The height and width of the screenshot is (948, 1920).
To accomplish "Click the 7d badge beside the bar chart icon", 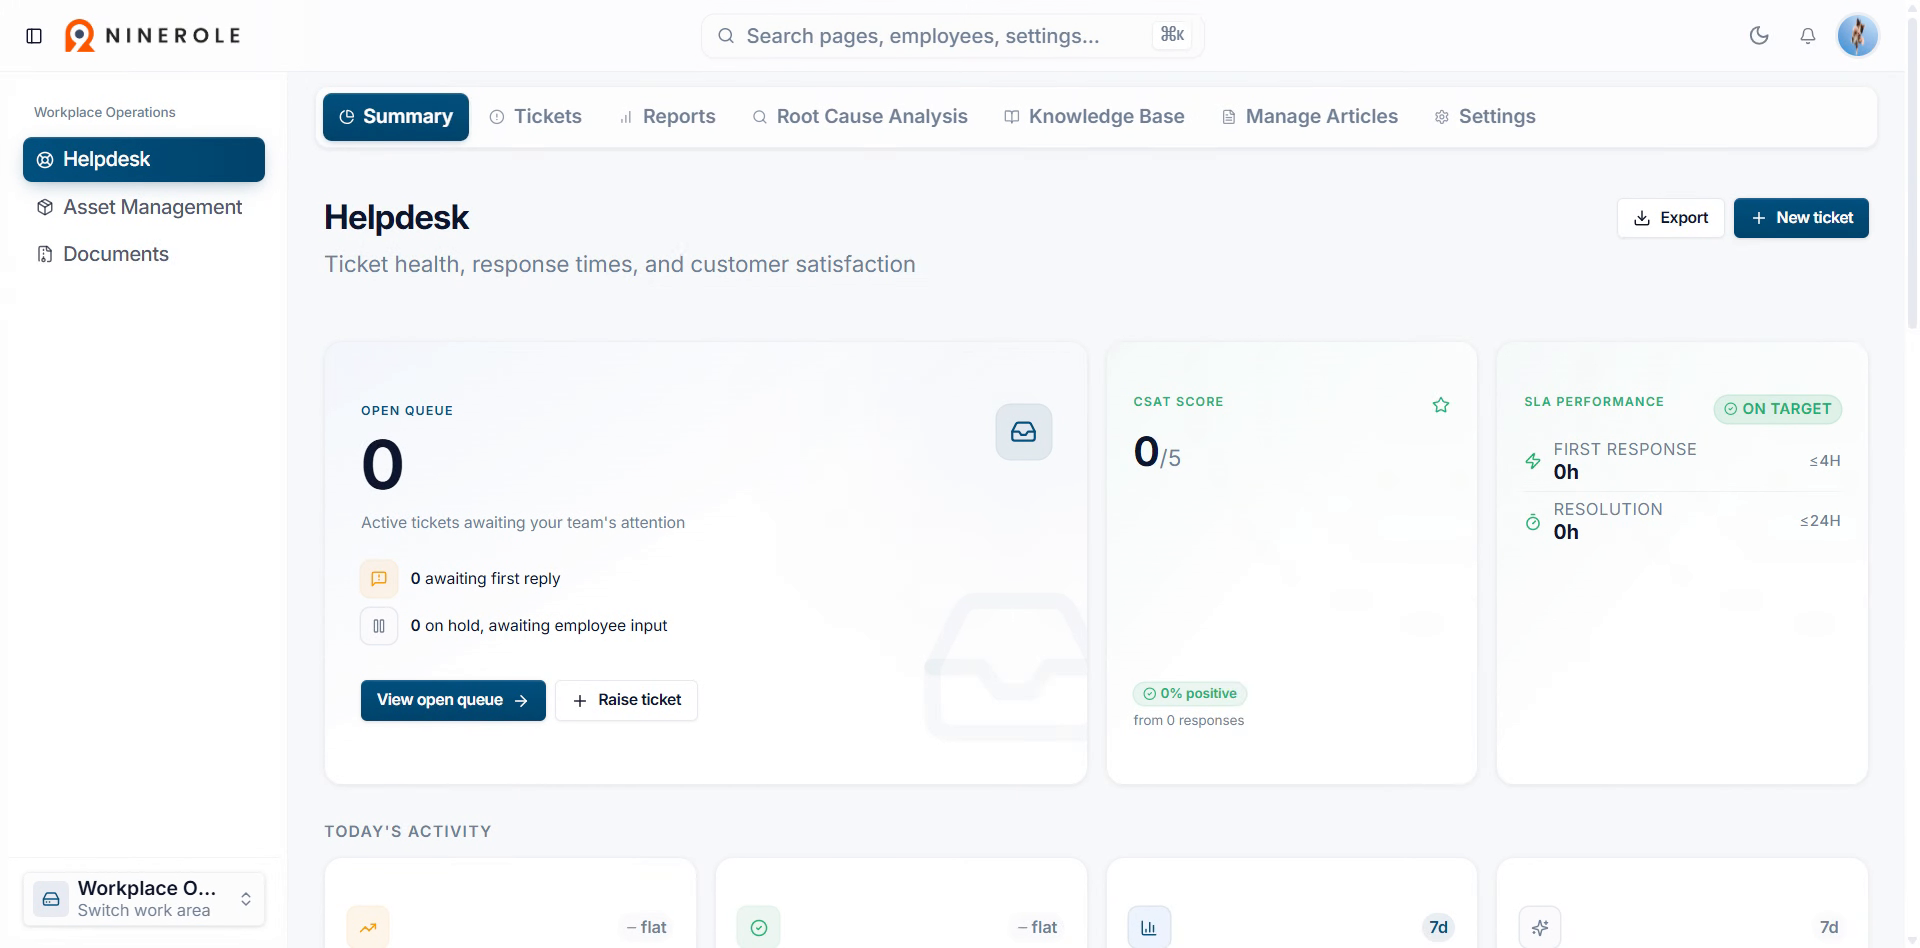I will coord(1438,927).
